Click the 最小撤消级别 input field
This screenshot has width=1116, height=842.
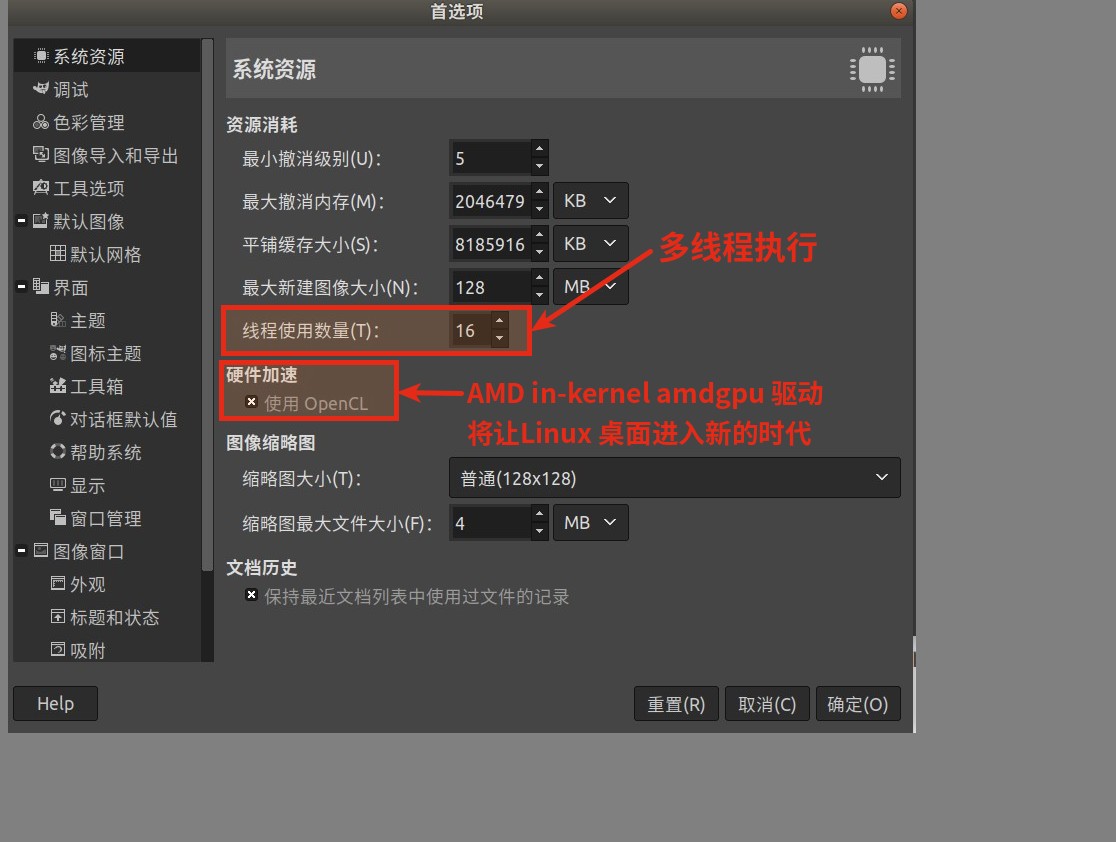490,158
